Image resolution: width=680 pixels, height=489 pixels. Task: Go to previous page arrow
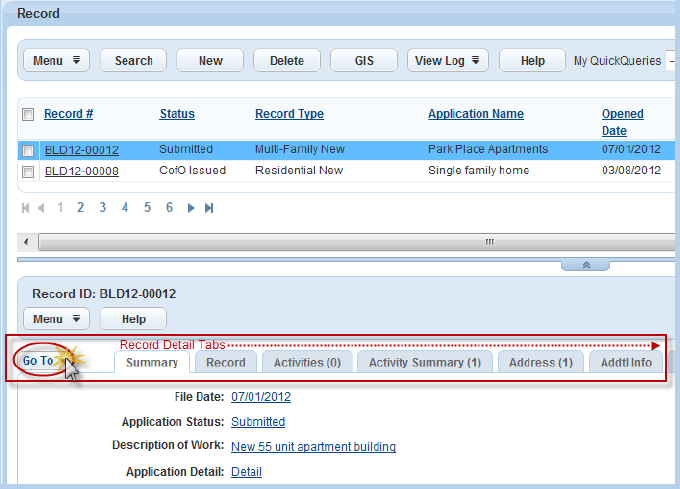pyautogui.click(x=41, y=208)
